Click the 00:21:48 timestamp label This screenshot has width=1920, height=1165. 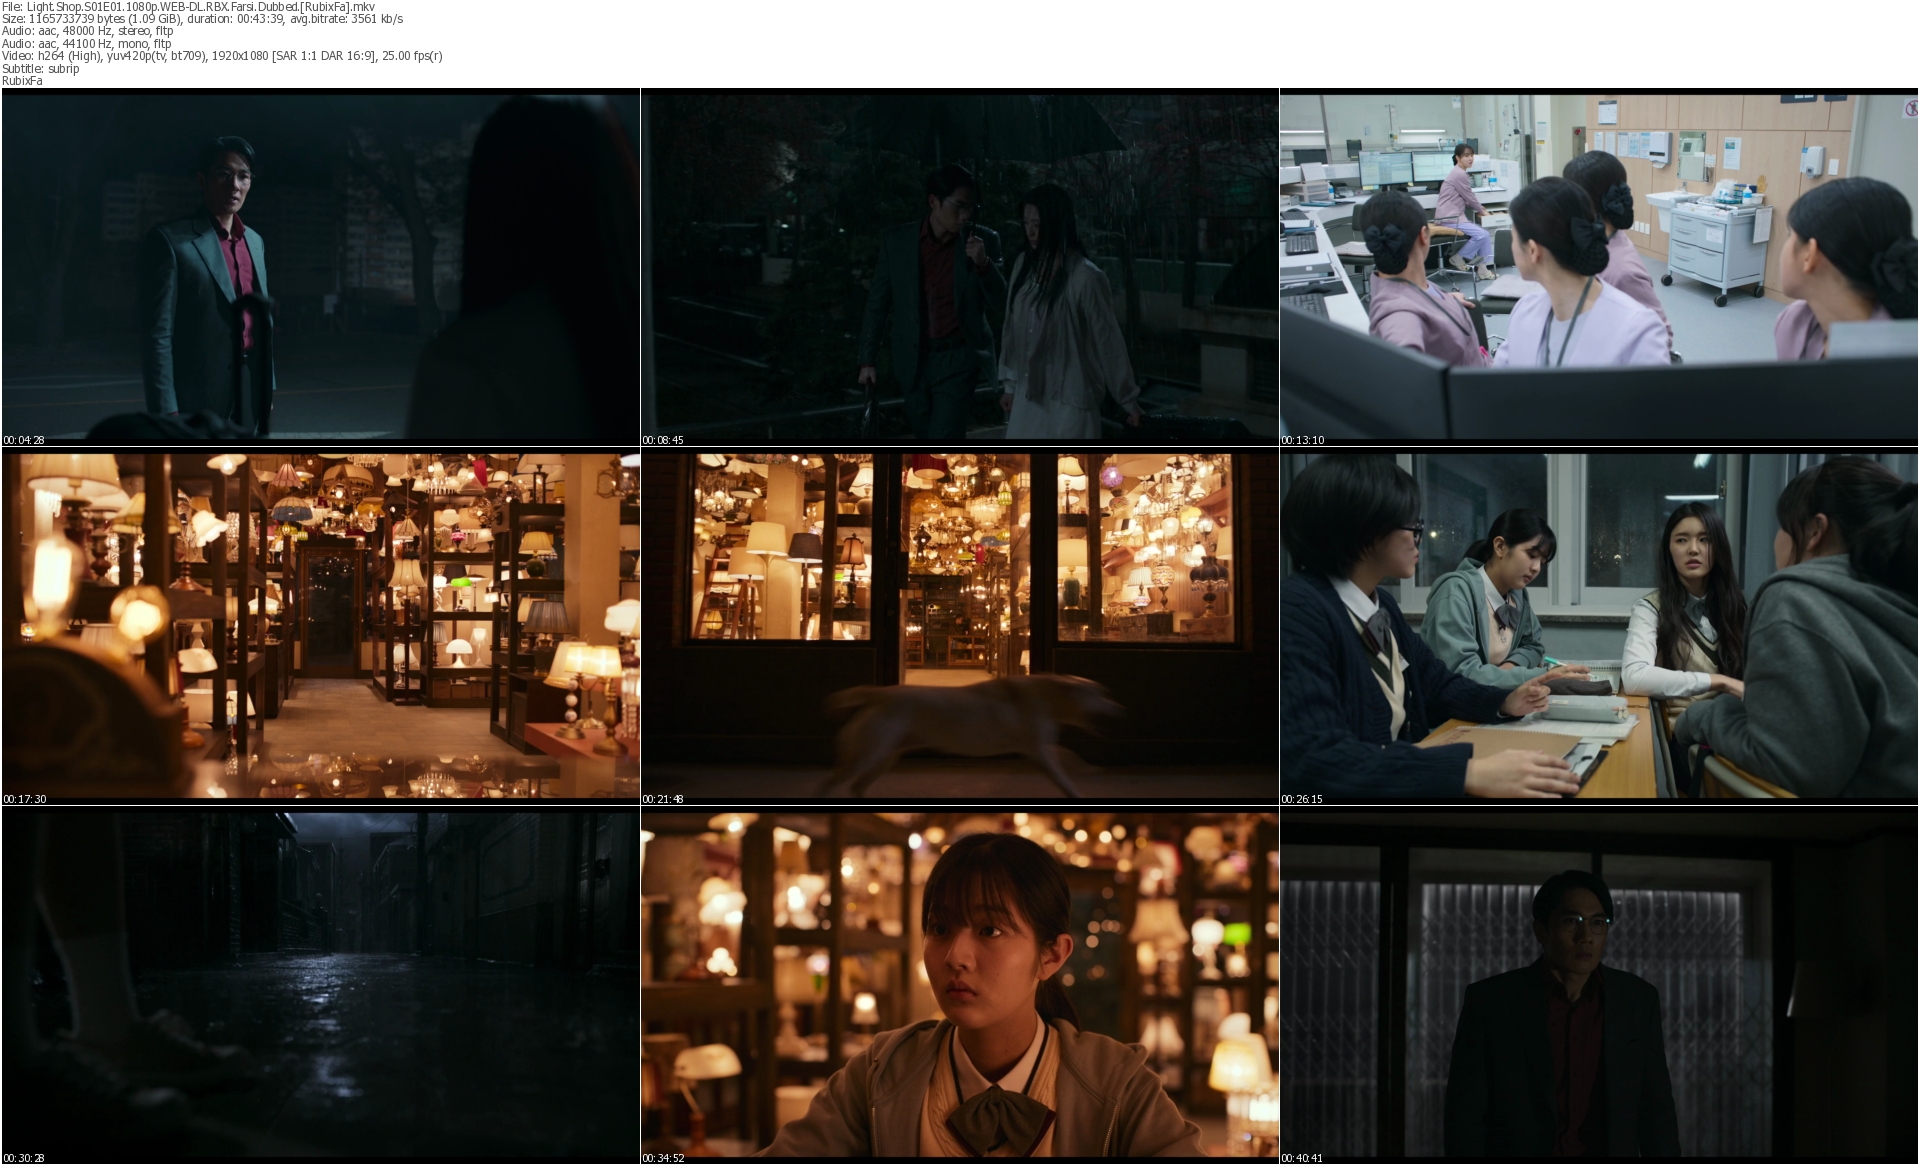point(663,799)
